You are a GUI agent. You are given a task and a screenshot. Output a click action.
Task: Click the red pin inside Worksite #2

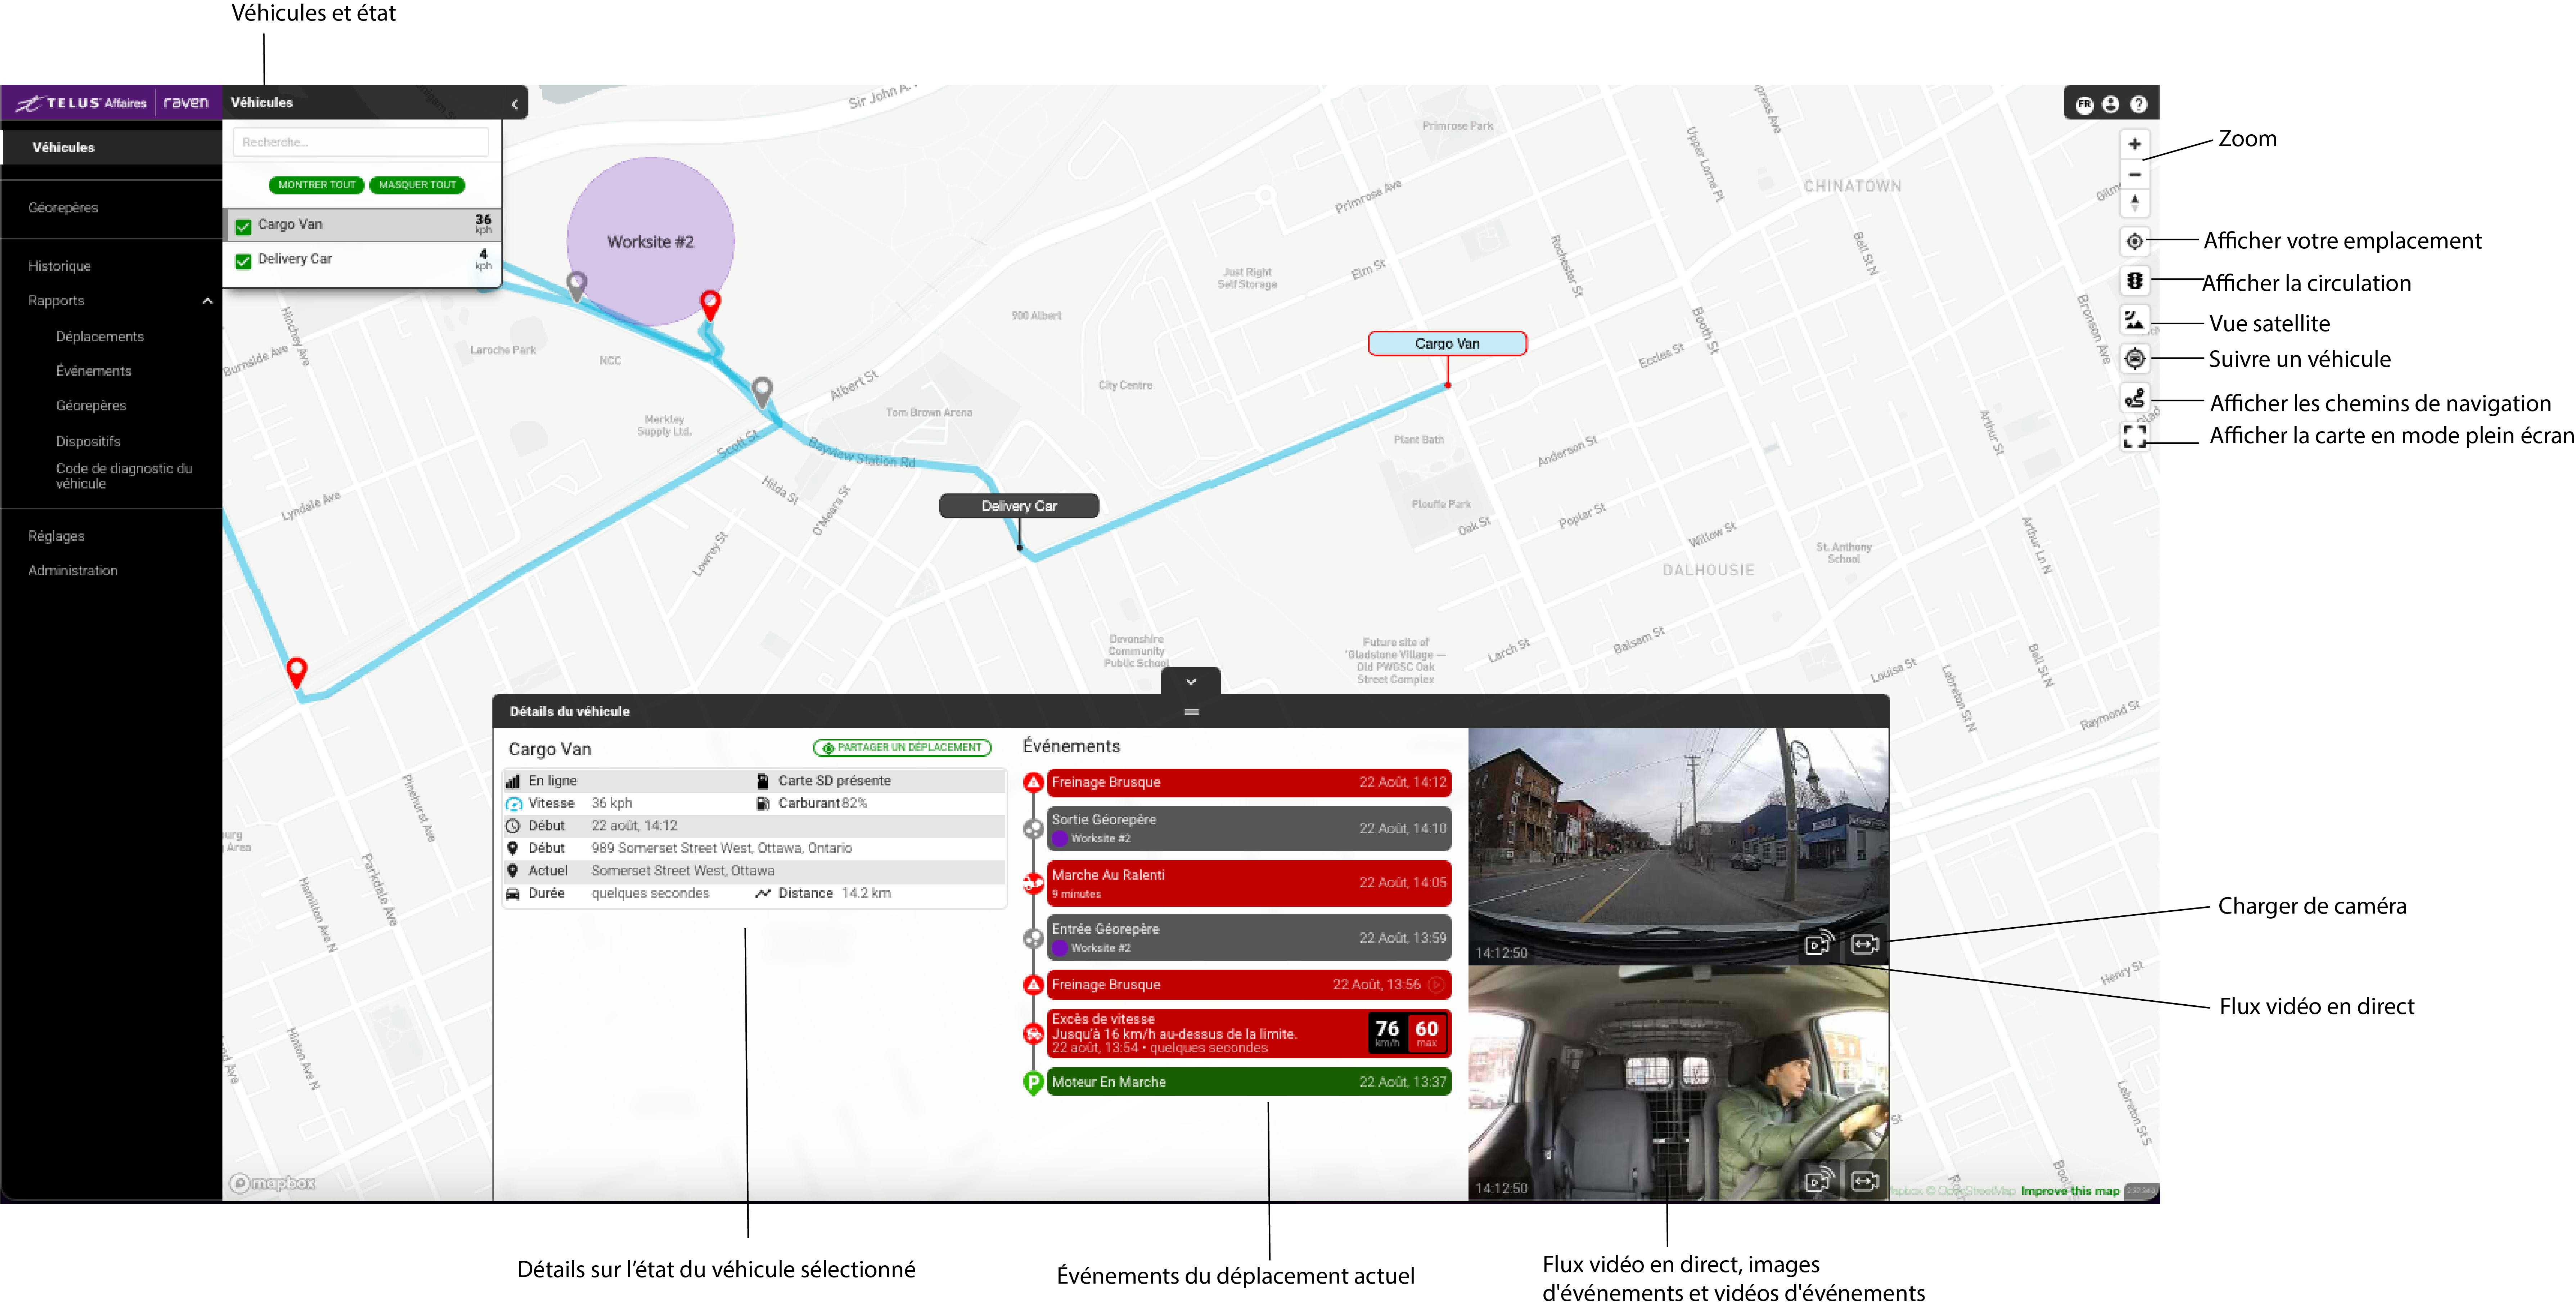click(710, 304)
